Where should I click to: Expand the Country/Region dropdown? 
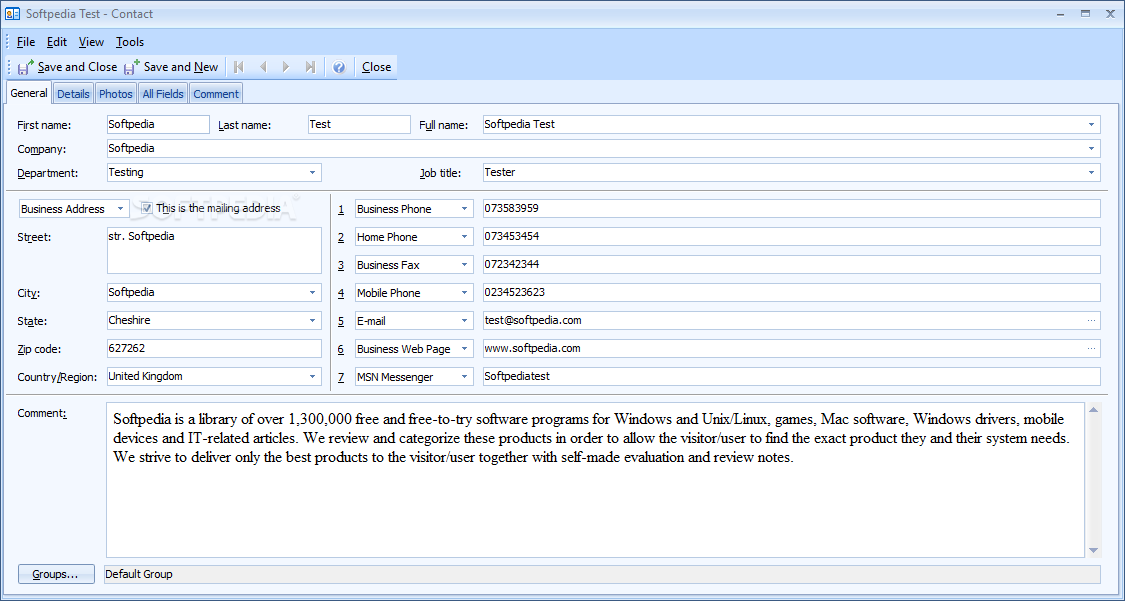(312, 377)
